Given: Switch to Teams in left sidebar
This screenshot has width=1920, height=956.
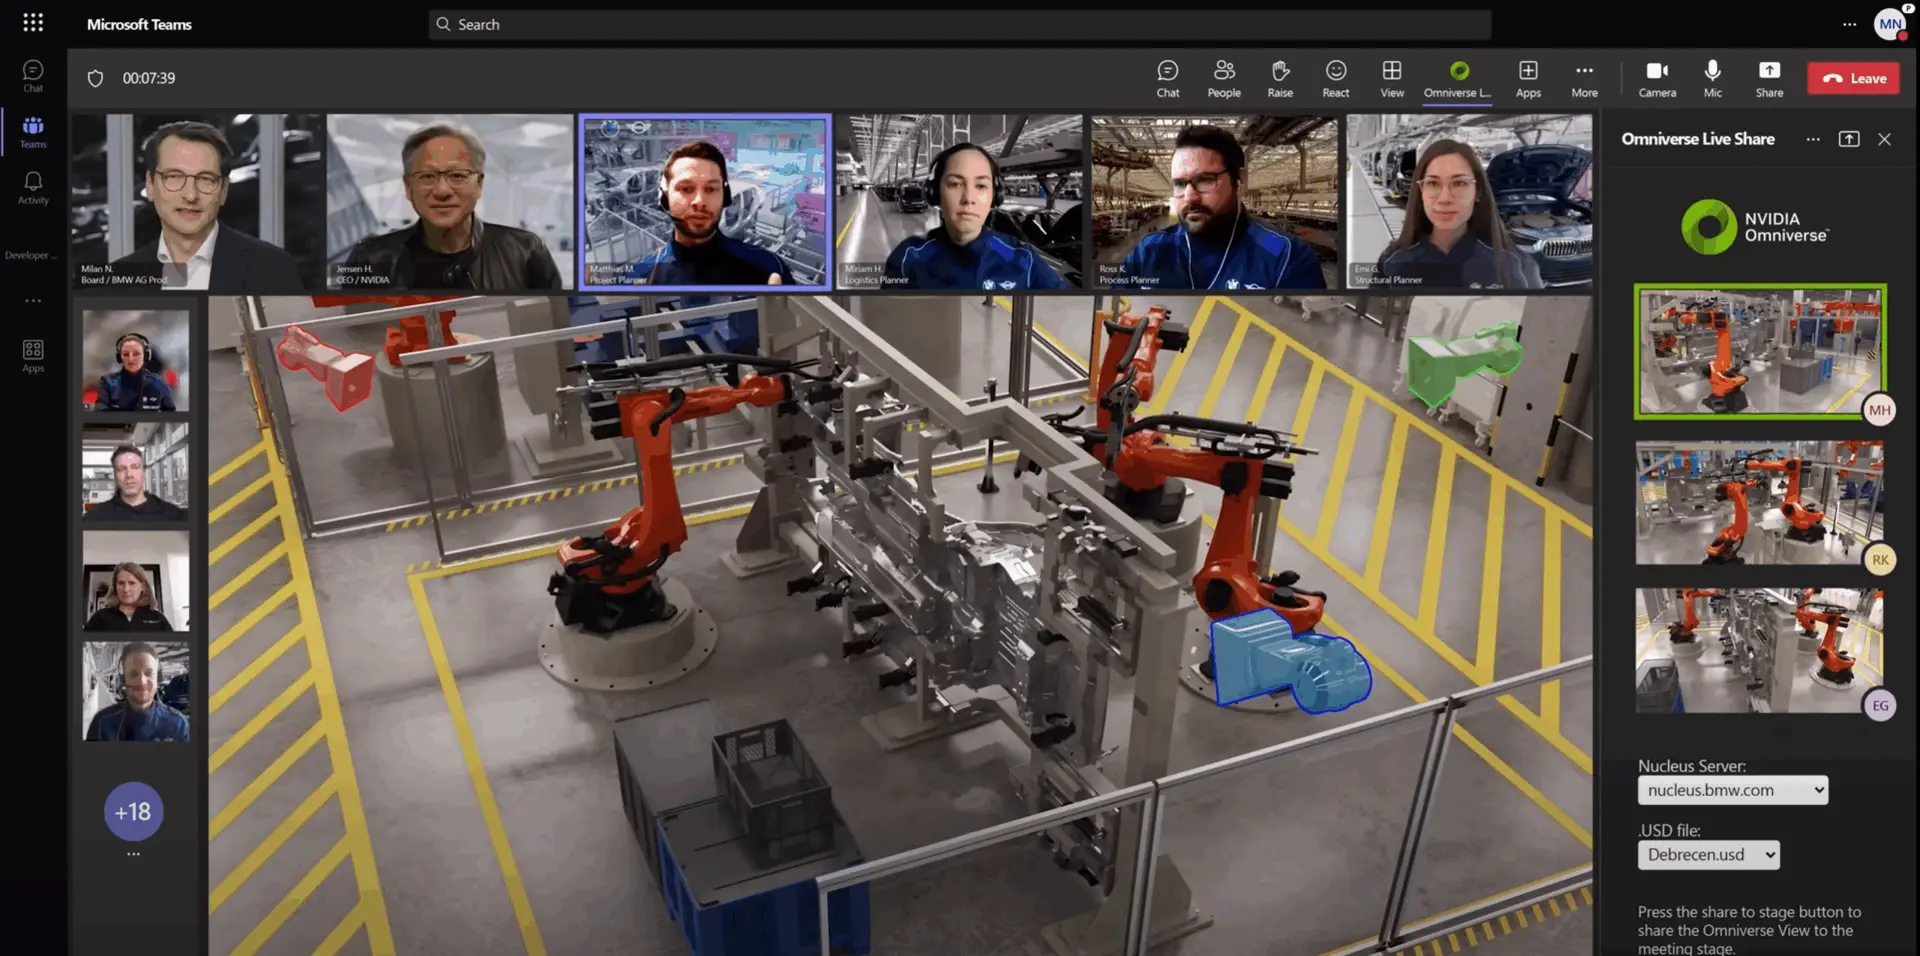Looking at the screenshot, I should click(33, 132).
